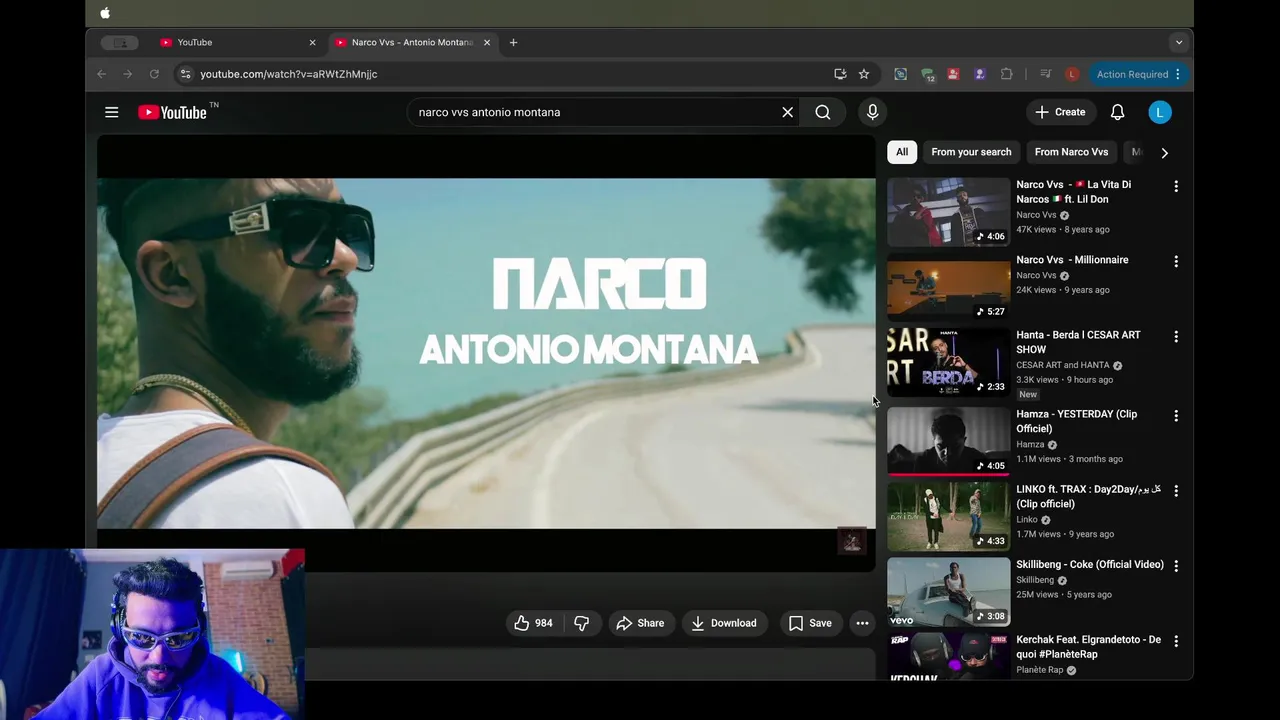
Task: Bookmark this page with the star icon
Action: 864,74
